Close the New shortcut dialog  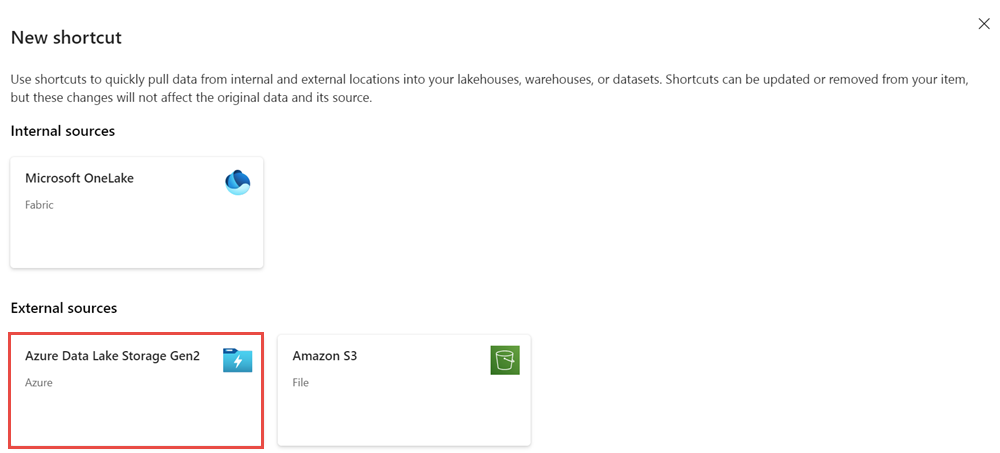tap(984, 24)
